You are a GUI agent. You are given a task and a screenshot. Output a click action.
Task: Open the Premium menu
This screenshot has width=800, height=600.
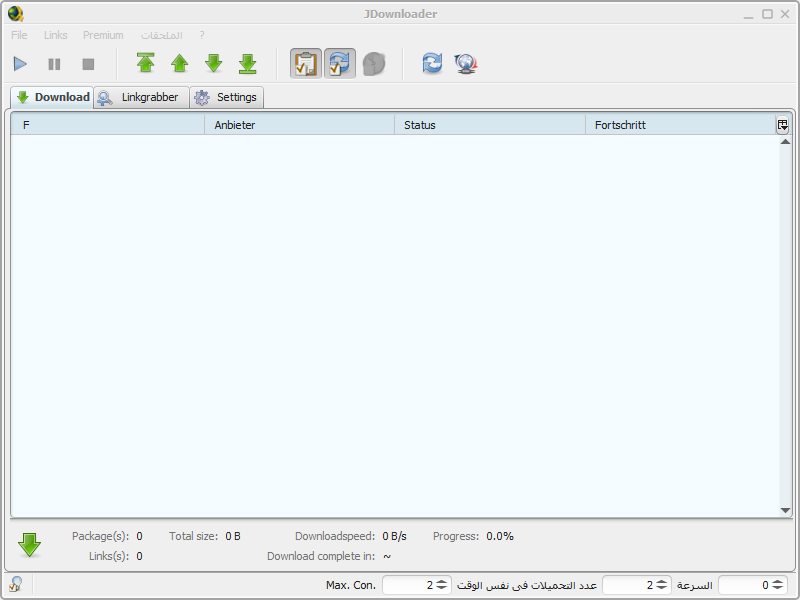point(103,35)
